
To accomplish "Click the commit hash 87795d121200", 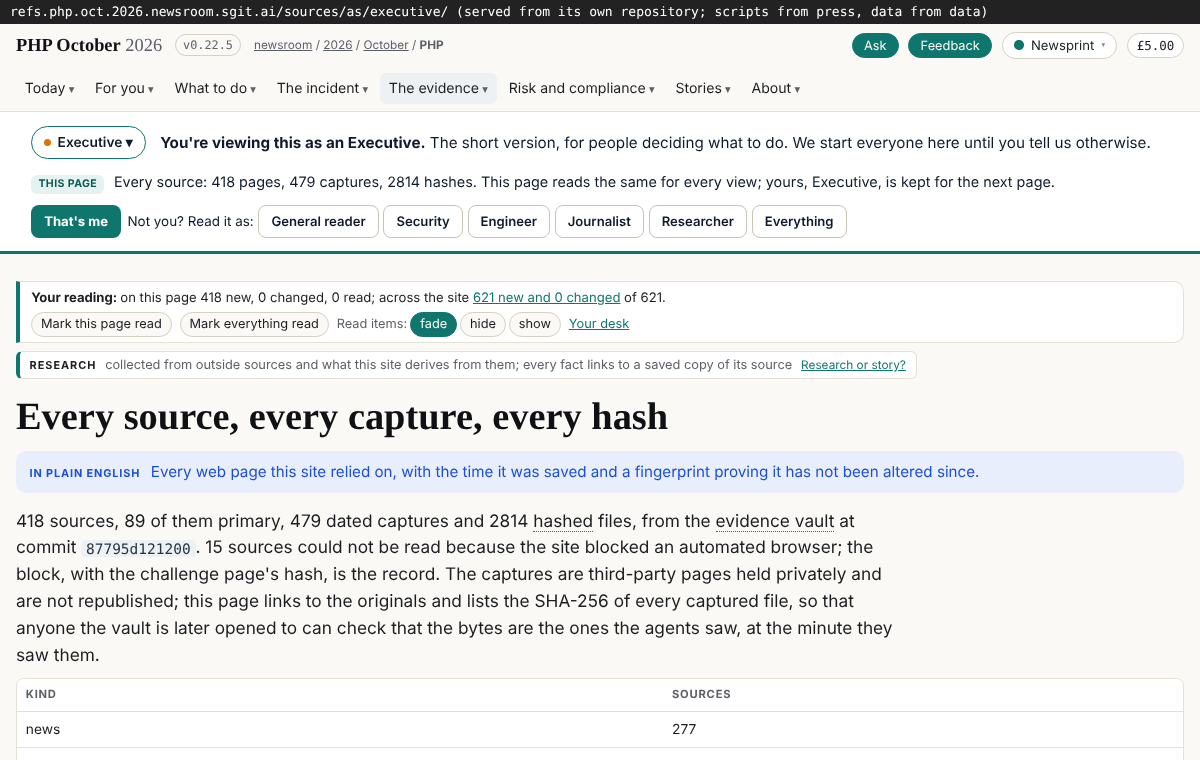I will (x=138, y=549).
